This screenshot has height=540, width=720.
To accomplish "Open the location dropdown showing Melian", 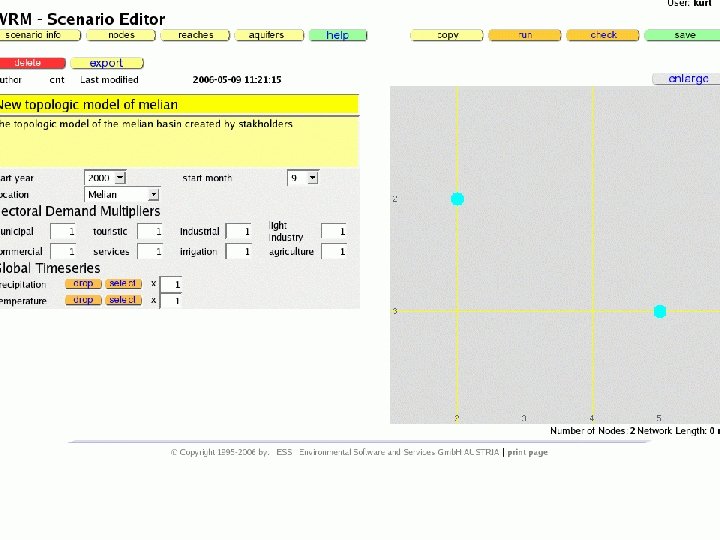I will pyautogui.click(x=122, y=195).
